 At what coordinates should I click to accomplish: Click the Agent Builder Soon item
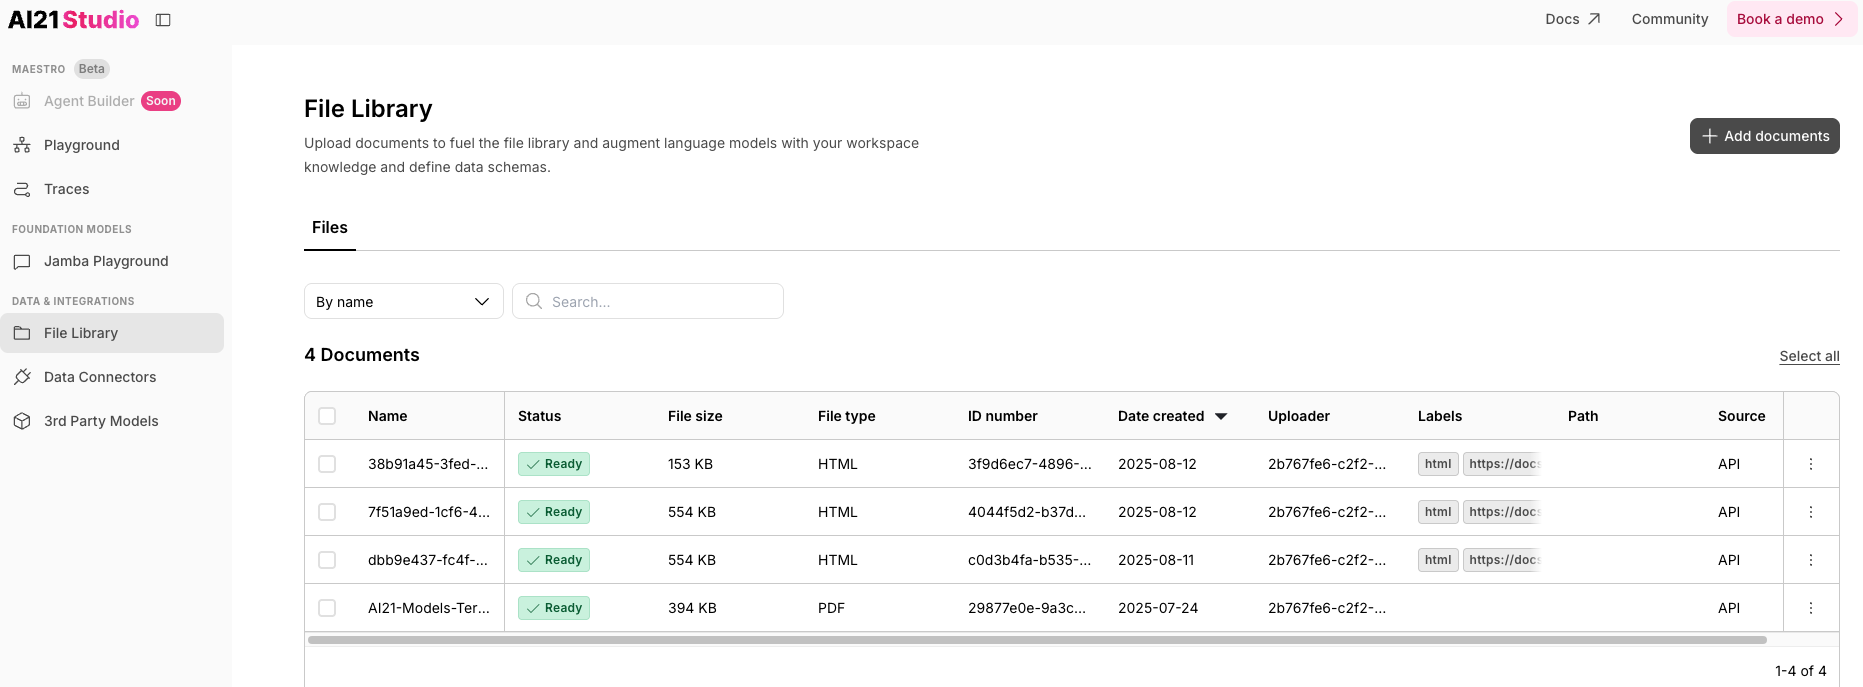point(112,101)
